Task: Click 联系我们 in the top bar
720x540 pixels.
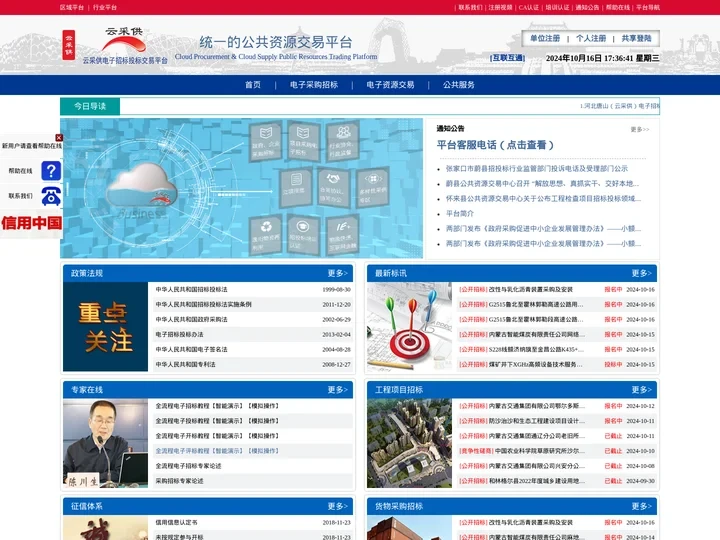Action: (470, 7)
